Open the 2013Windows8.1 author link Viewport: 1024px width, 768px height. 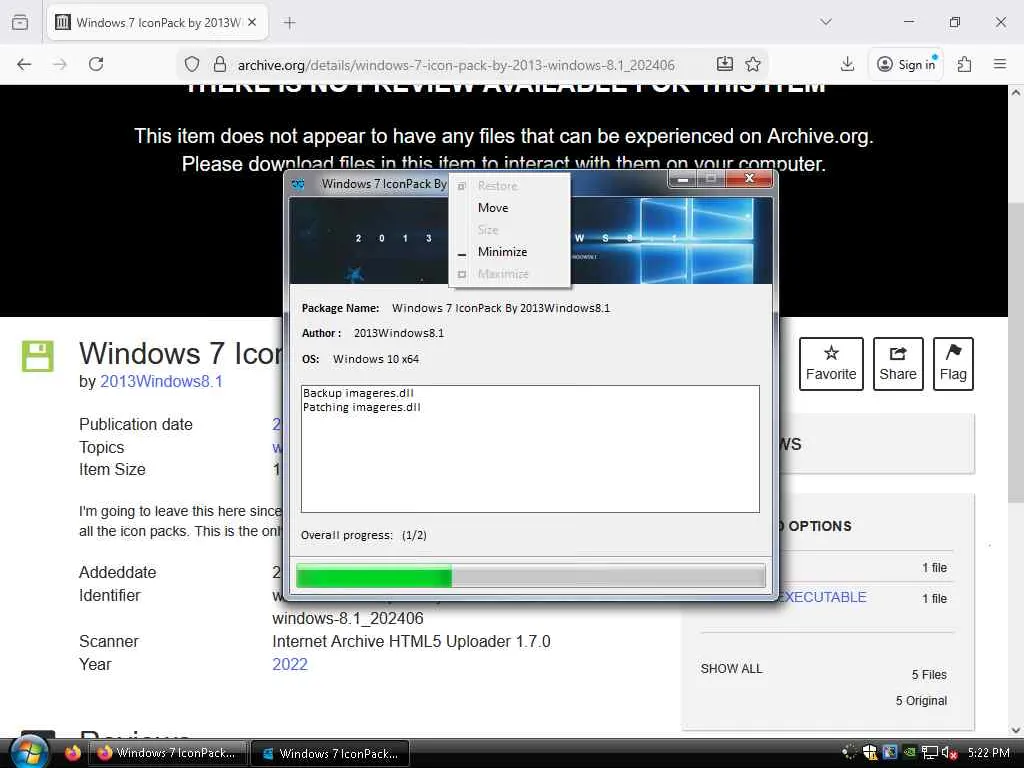pos(161,381)
